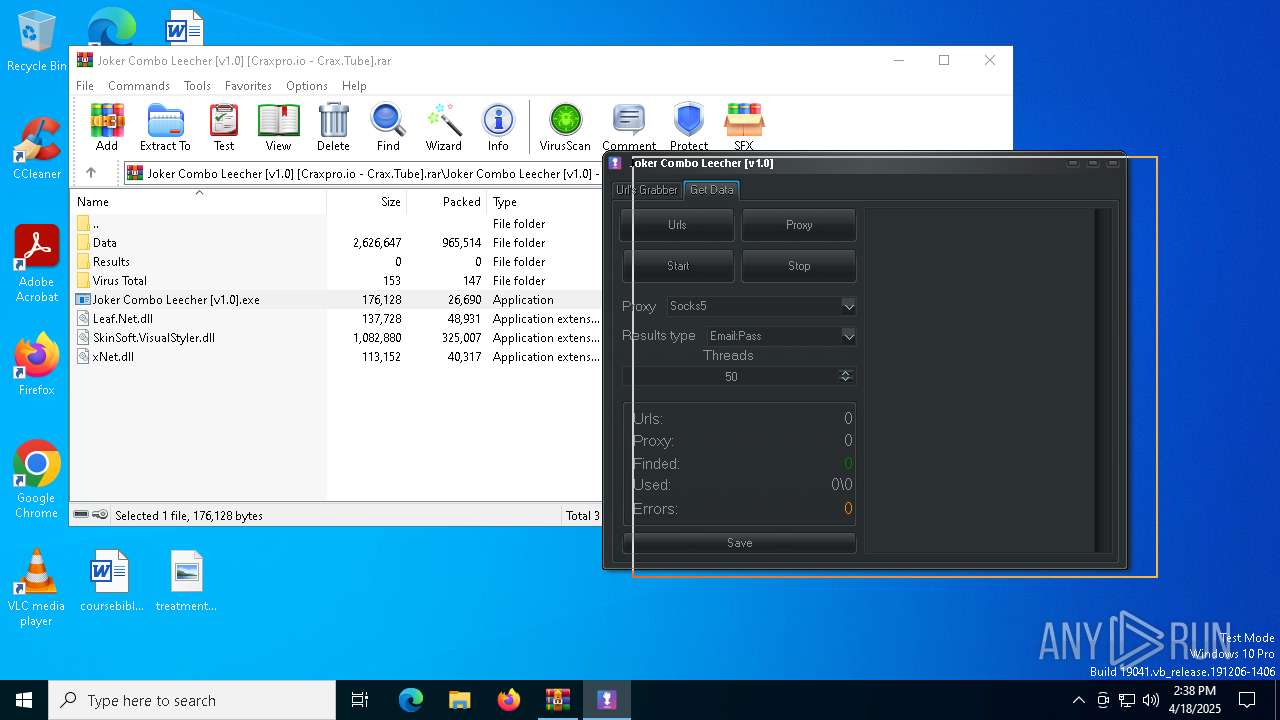Select the treatment image file on desktop

tap(186, 581)
